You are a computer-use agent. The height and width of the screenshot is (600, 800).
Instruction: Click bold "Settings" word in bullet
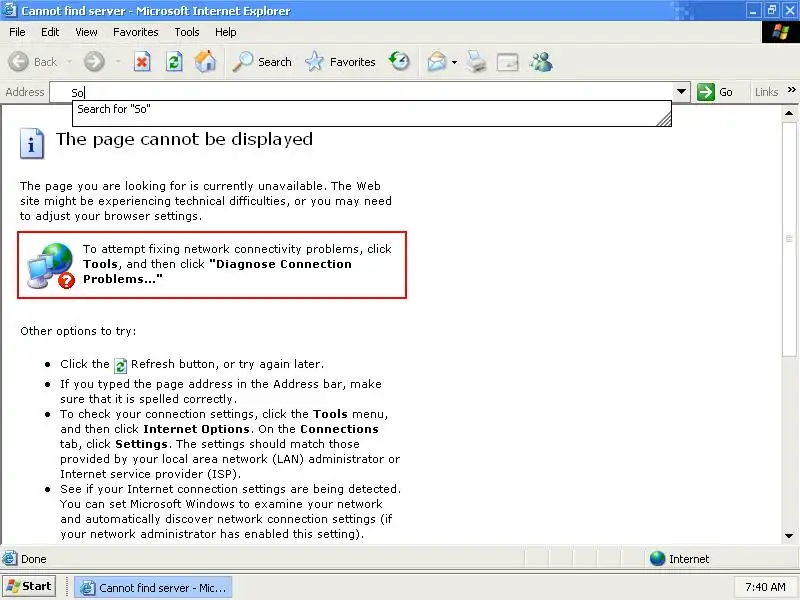click(x=141, y=444)
